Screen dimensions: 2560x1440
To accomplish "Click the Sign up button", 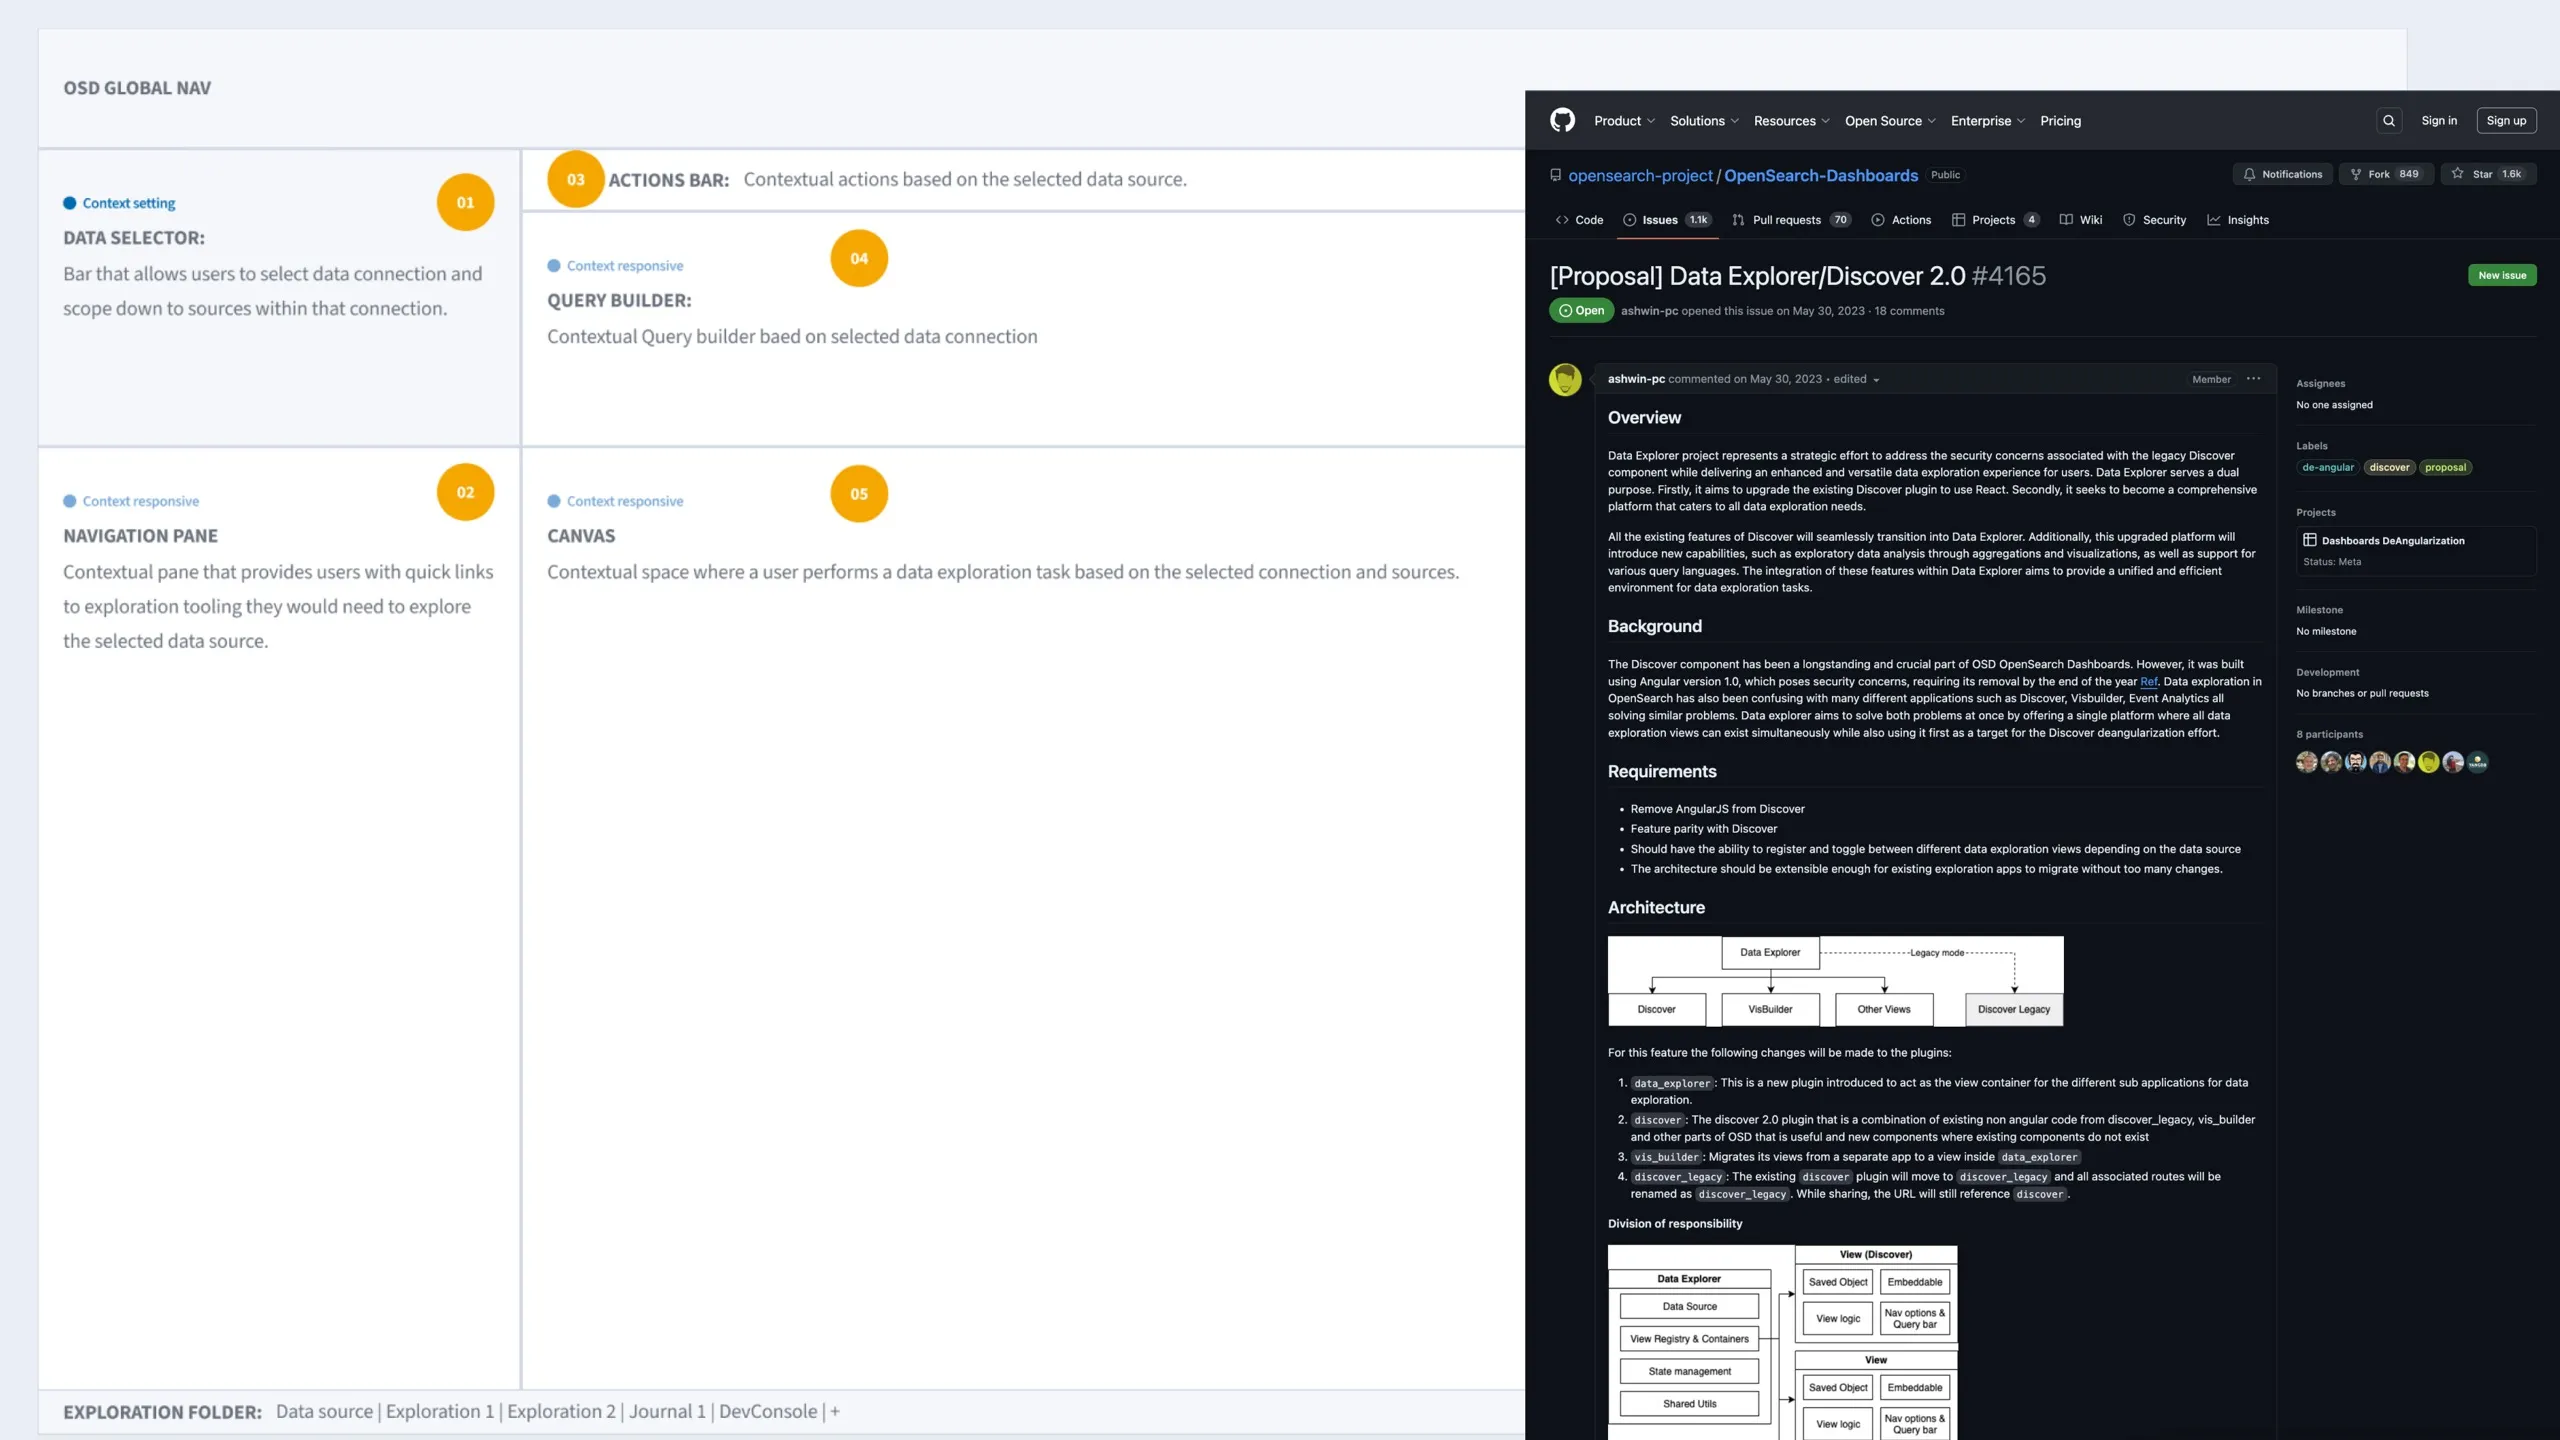I will [2506, 121].
